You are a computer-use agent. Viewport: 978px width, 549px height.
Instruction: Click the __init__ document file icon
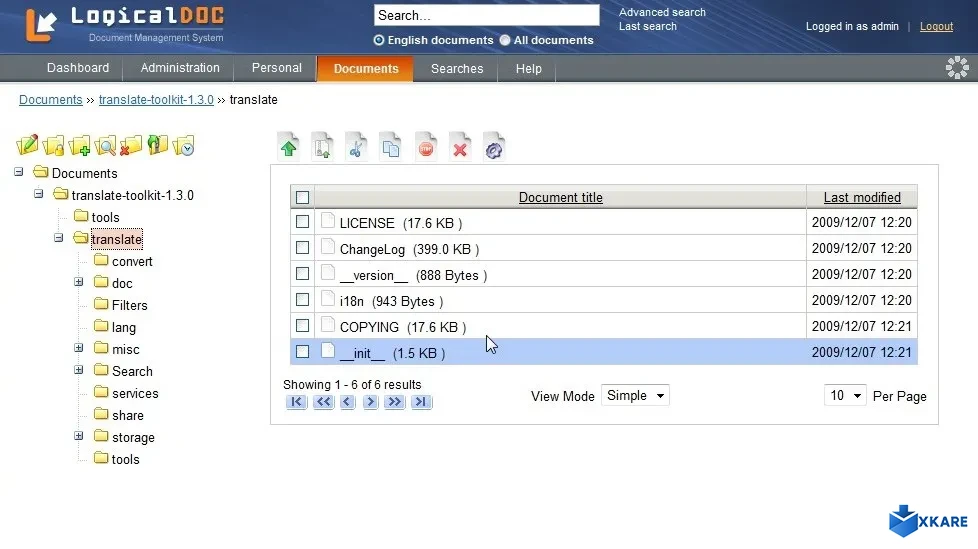click(x=328, y=351)
